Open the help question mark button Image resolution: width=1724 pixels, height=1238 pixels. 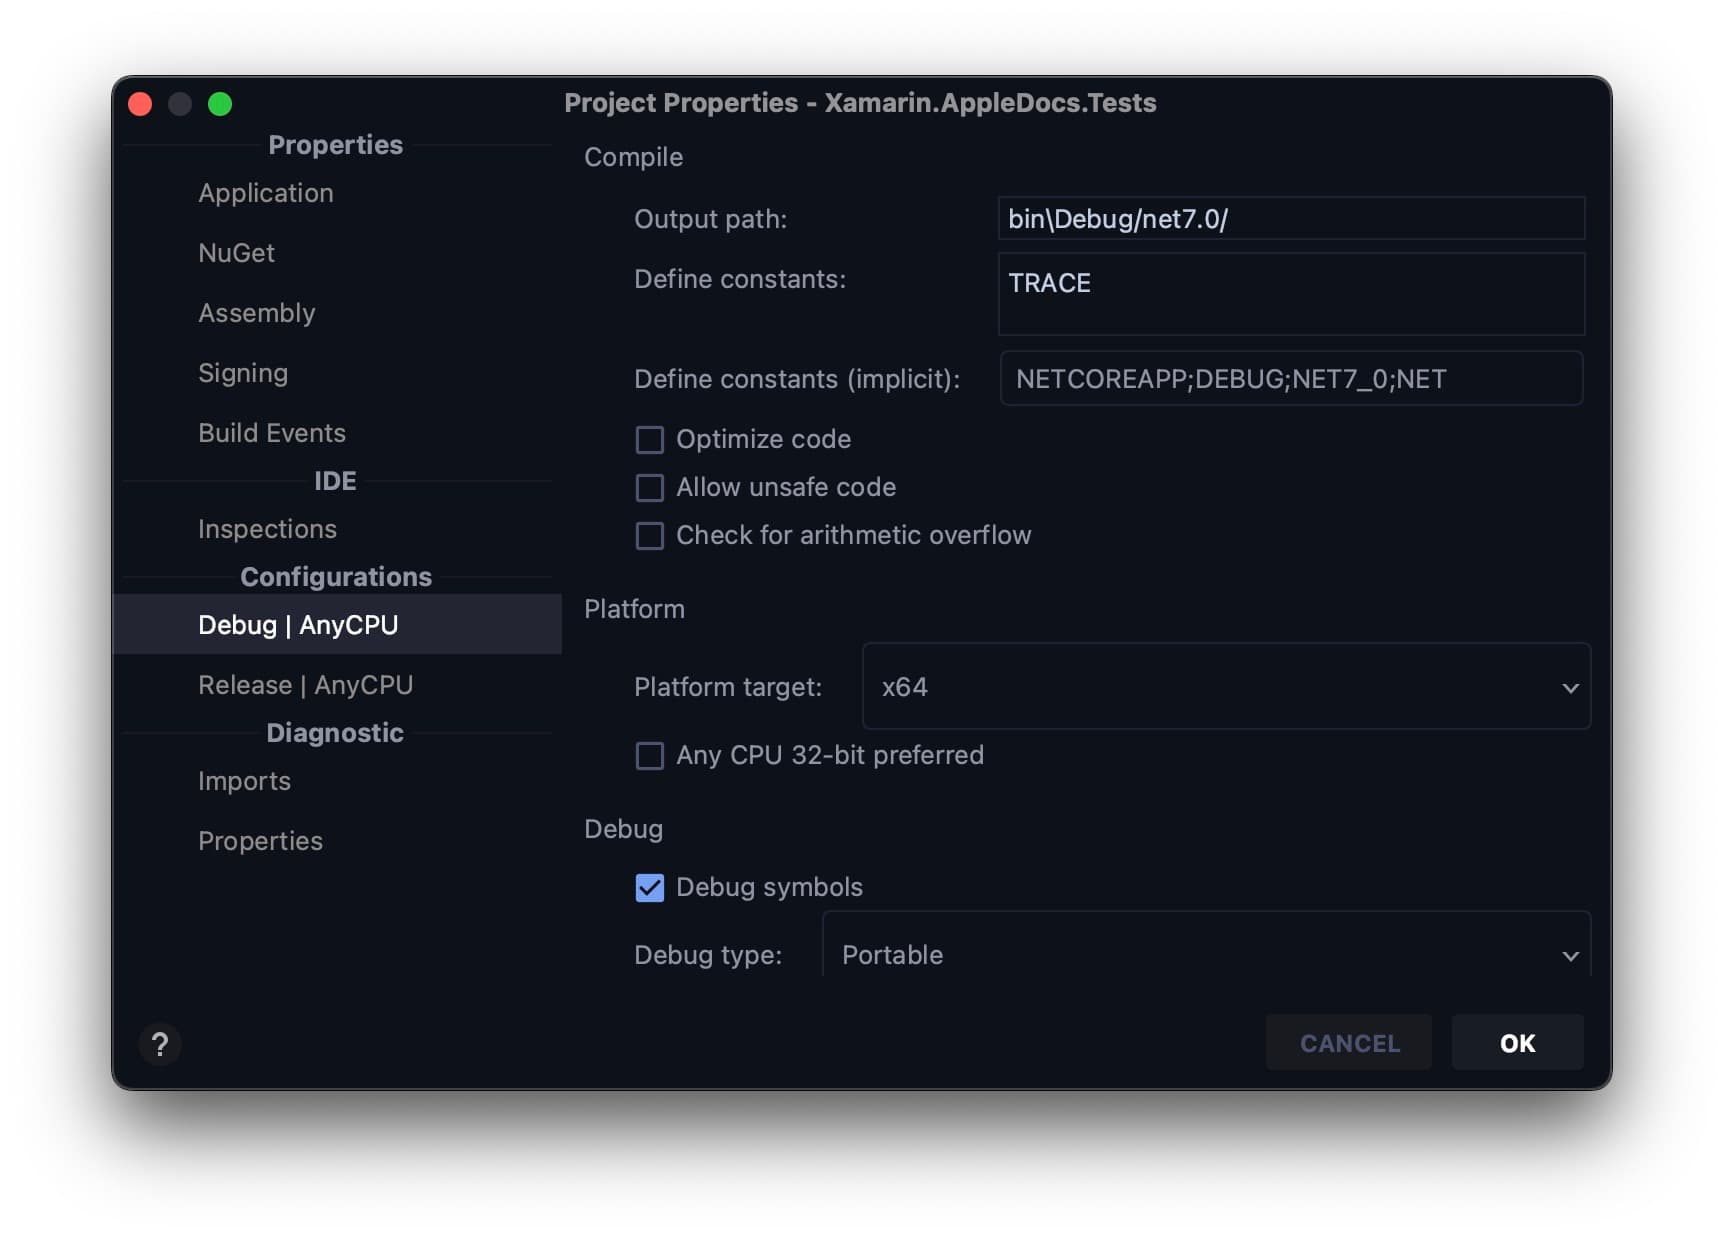[x=160, y=1044]
